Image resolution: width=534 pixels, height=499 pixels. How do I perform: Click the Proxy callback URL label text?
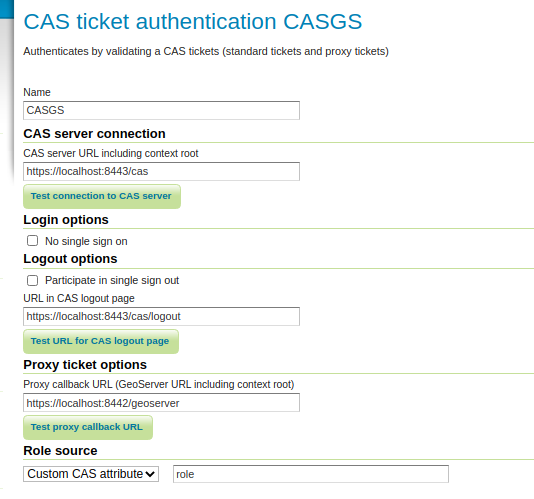159,385
